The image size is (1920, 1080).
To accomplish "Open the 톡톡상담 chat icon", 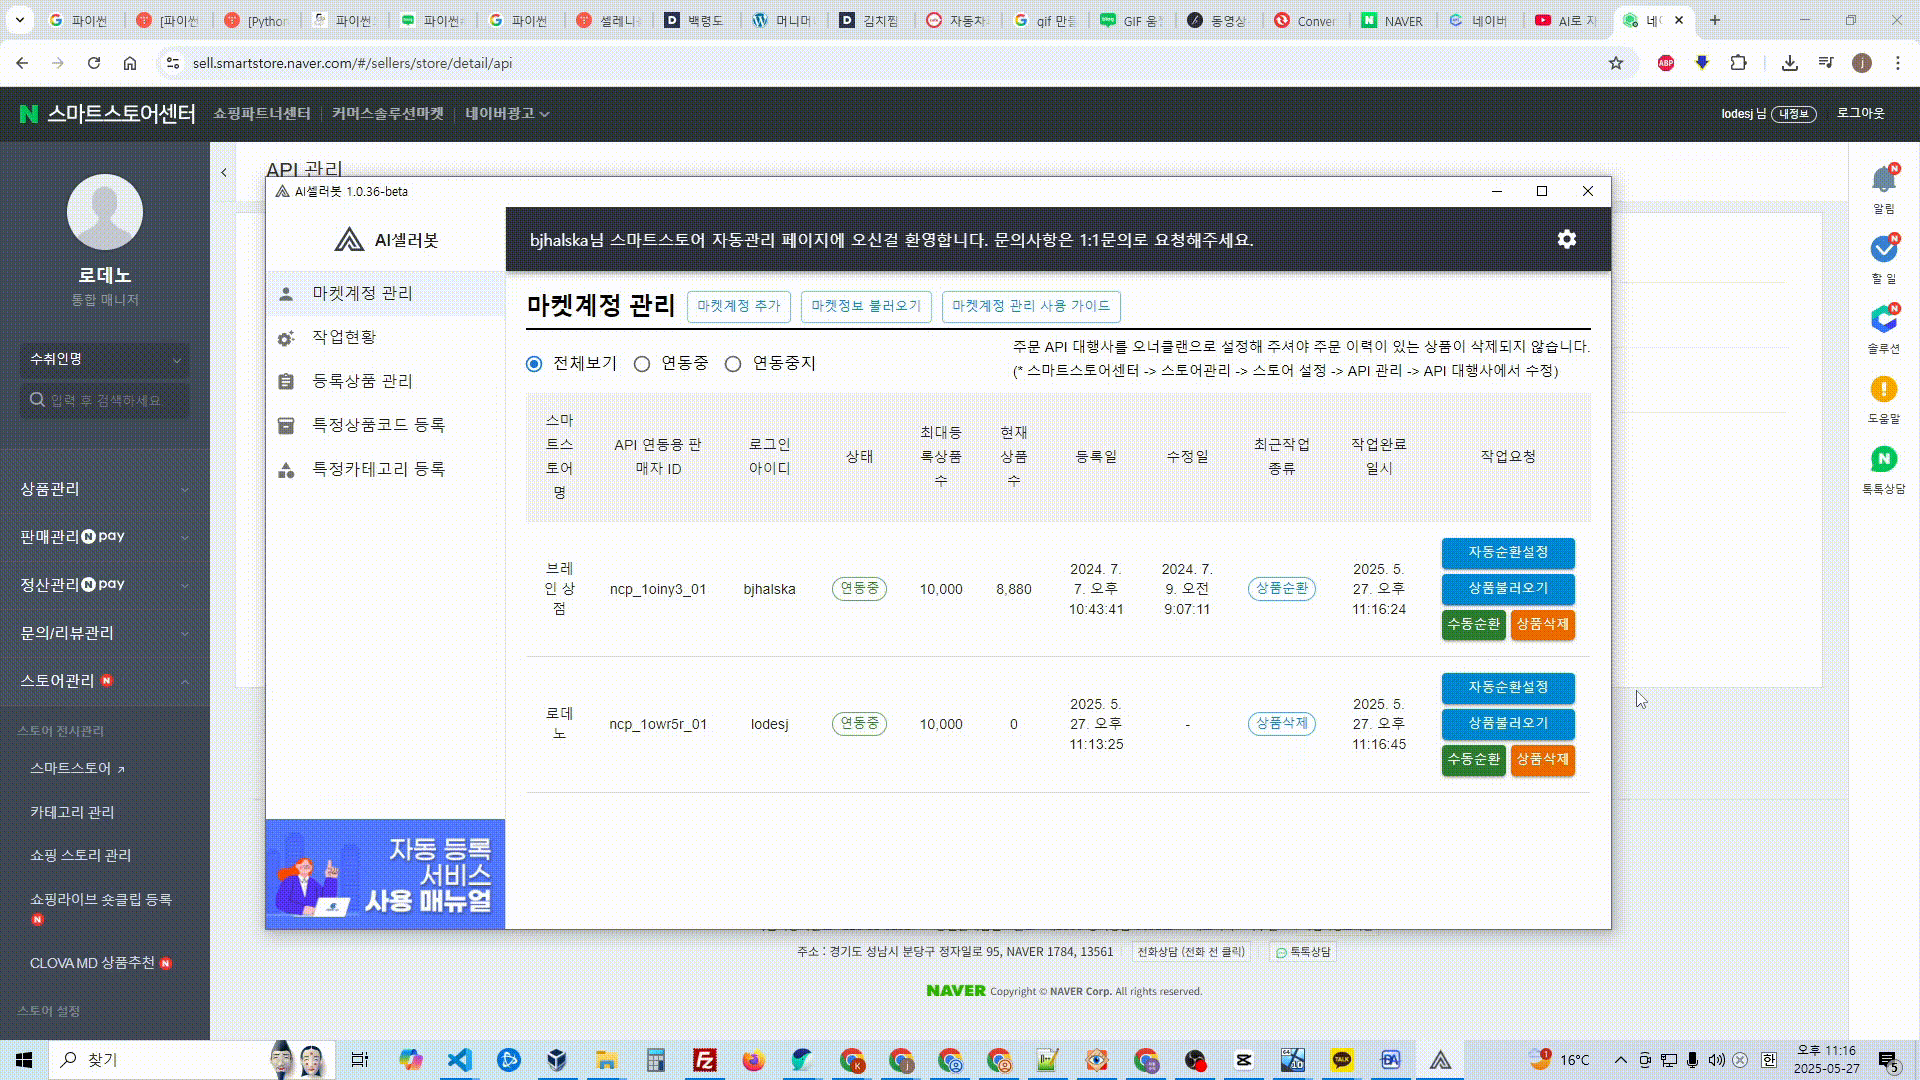I will [x=1883, y=459].
